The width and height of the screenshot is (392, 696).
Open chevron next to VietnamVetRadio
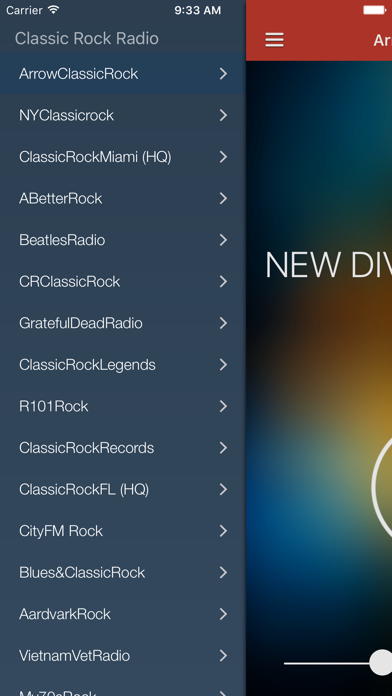223,656
